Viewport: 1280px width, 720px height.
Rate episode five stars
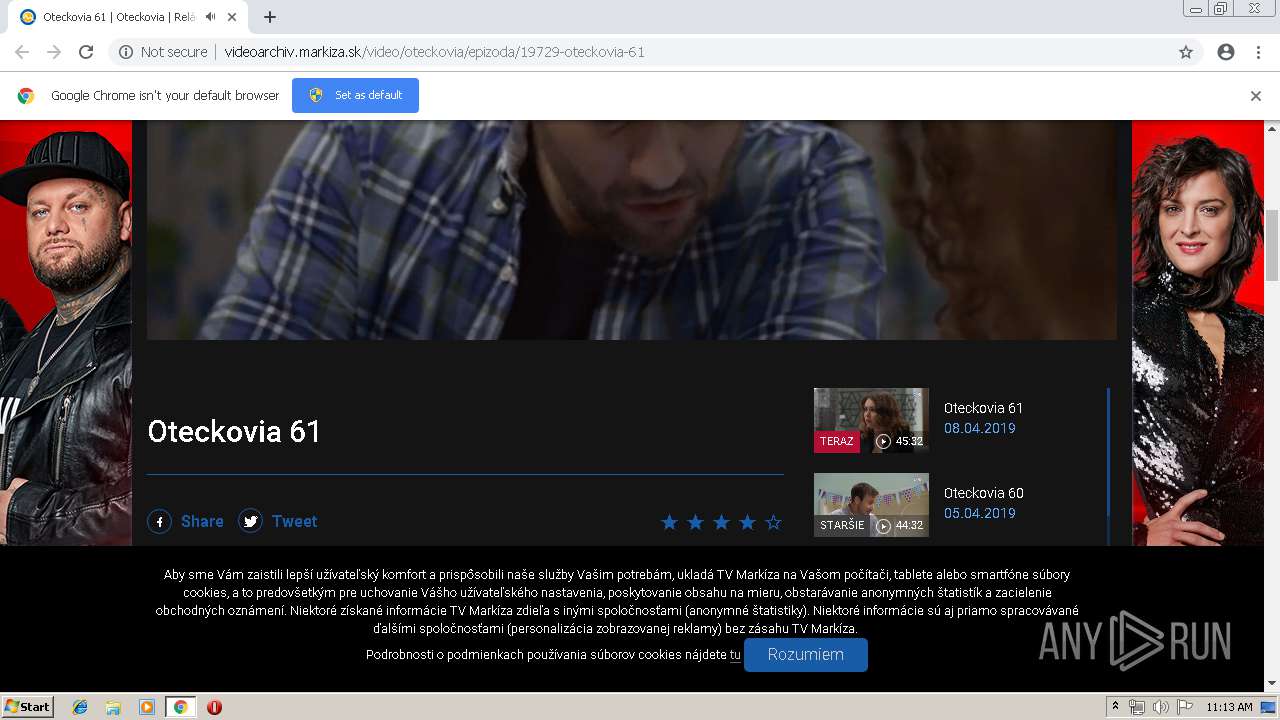click(773, 522)
